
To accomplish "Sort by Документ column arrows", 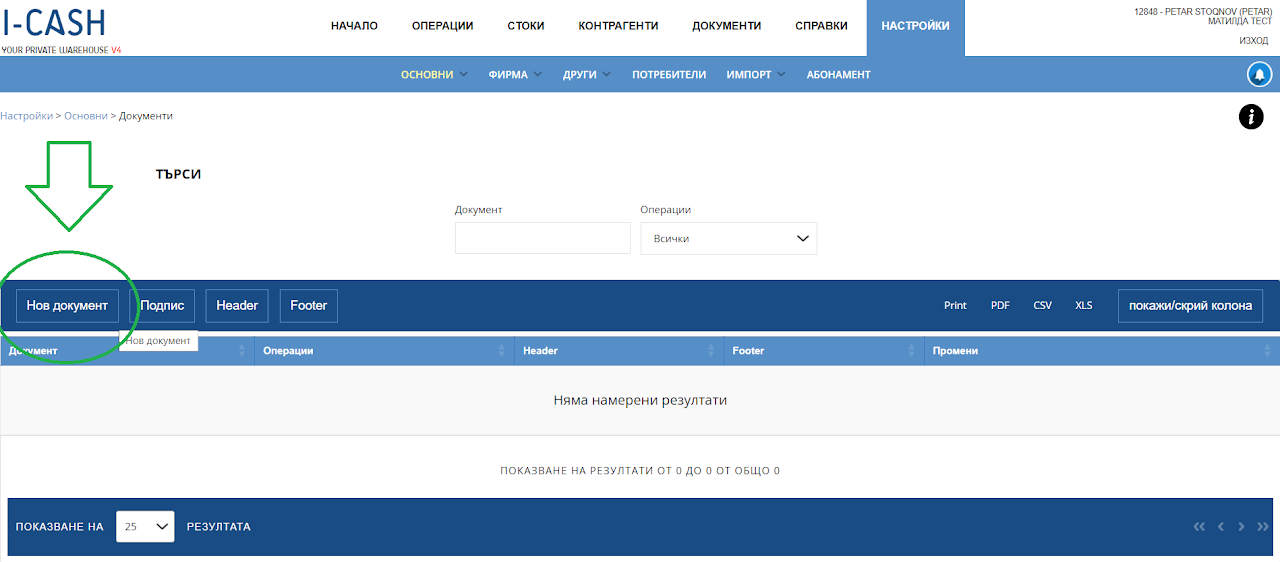I will (x=242, y=351).
